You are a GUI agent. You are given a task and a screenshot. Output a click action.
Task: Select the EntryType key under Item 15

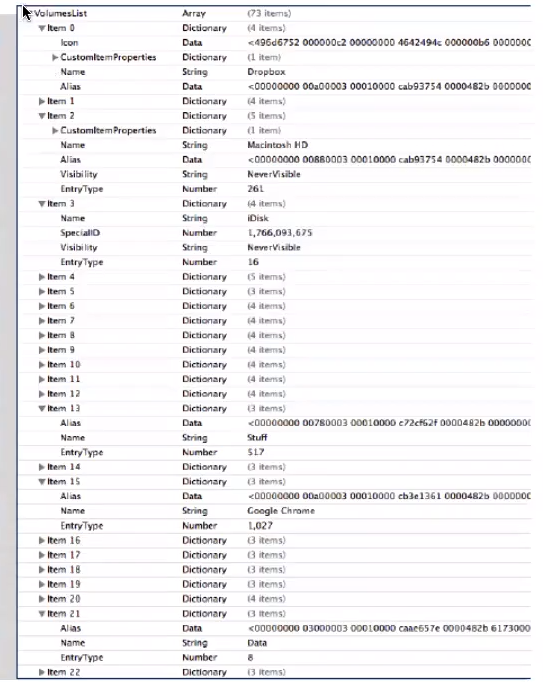(x=82, y=526)
